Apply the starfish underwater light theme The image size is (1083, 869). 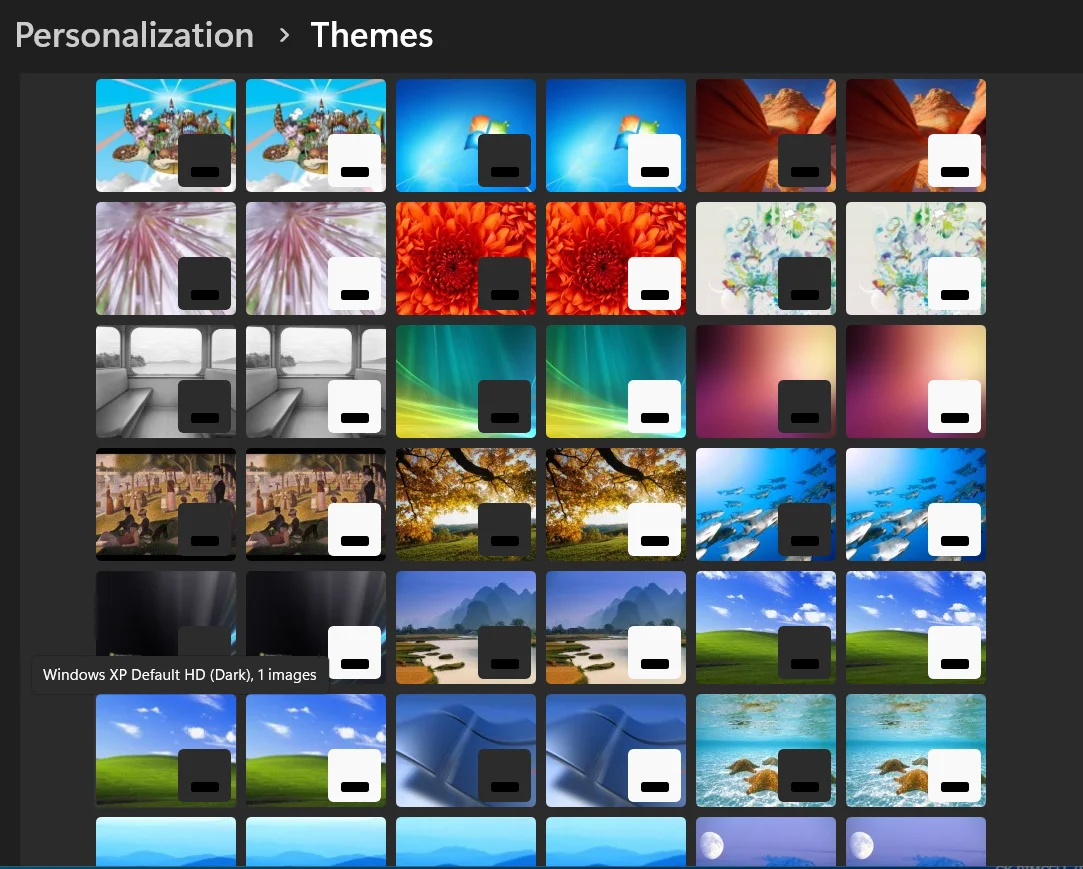(915, 750)
